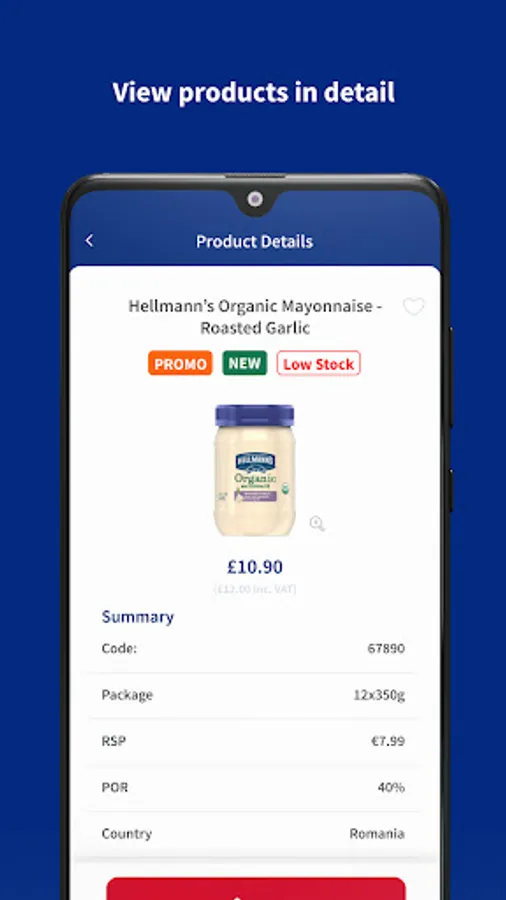Tap the RSP €7.99 row
This screenshot has width=506, height=900.
point(253,741)
